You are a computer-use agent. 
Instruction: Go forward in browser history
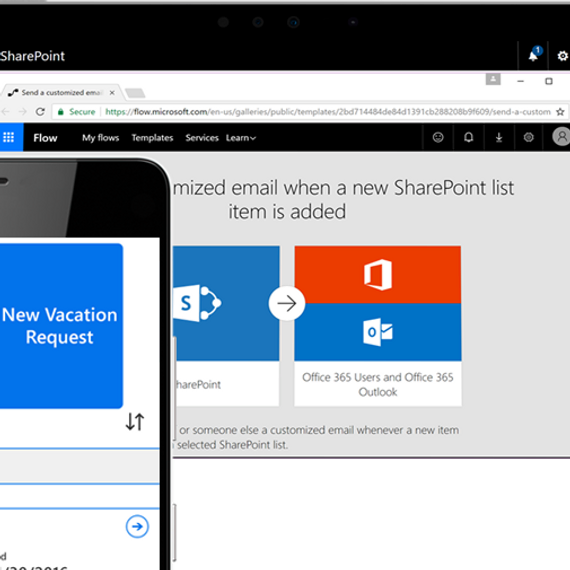(x=23, y=112)
